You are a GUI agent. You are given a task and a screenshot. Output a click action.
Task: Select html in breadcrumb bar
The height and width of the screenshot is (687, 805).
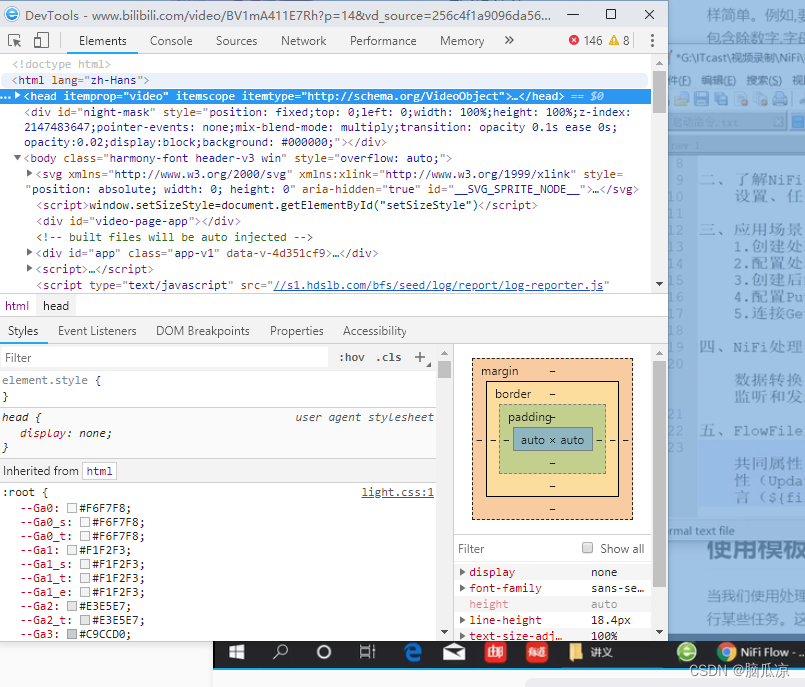pos(17,306)
